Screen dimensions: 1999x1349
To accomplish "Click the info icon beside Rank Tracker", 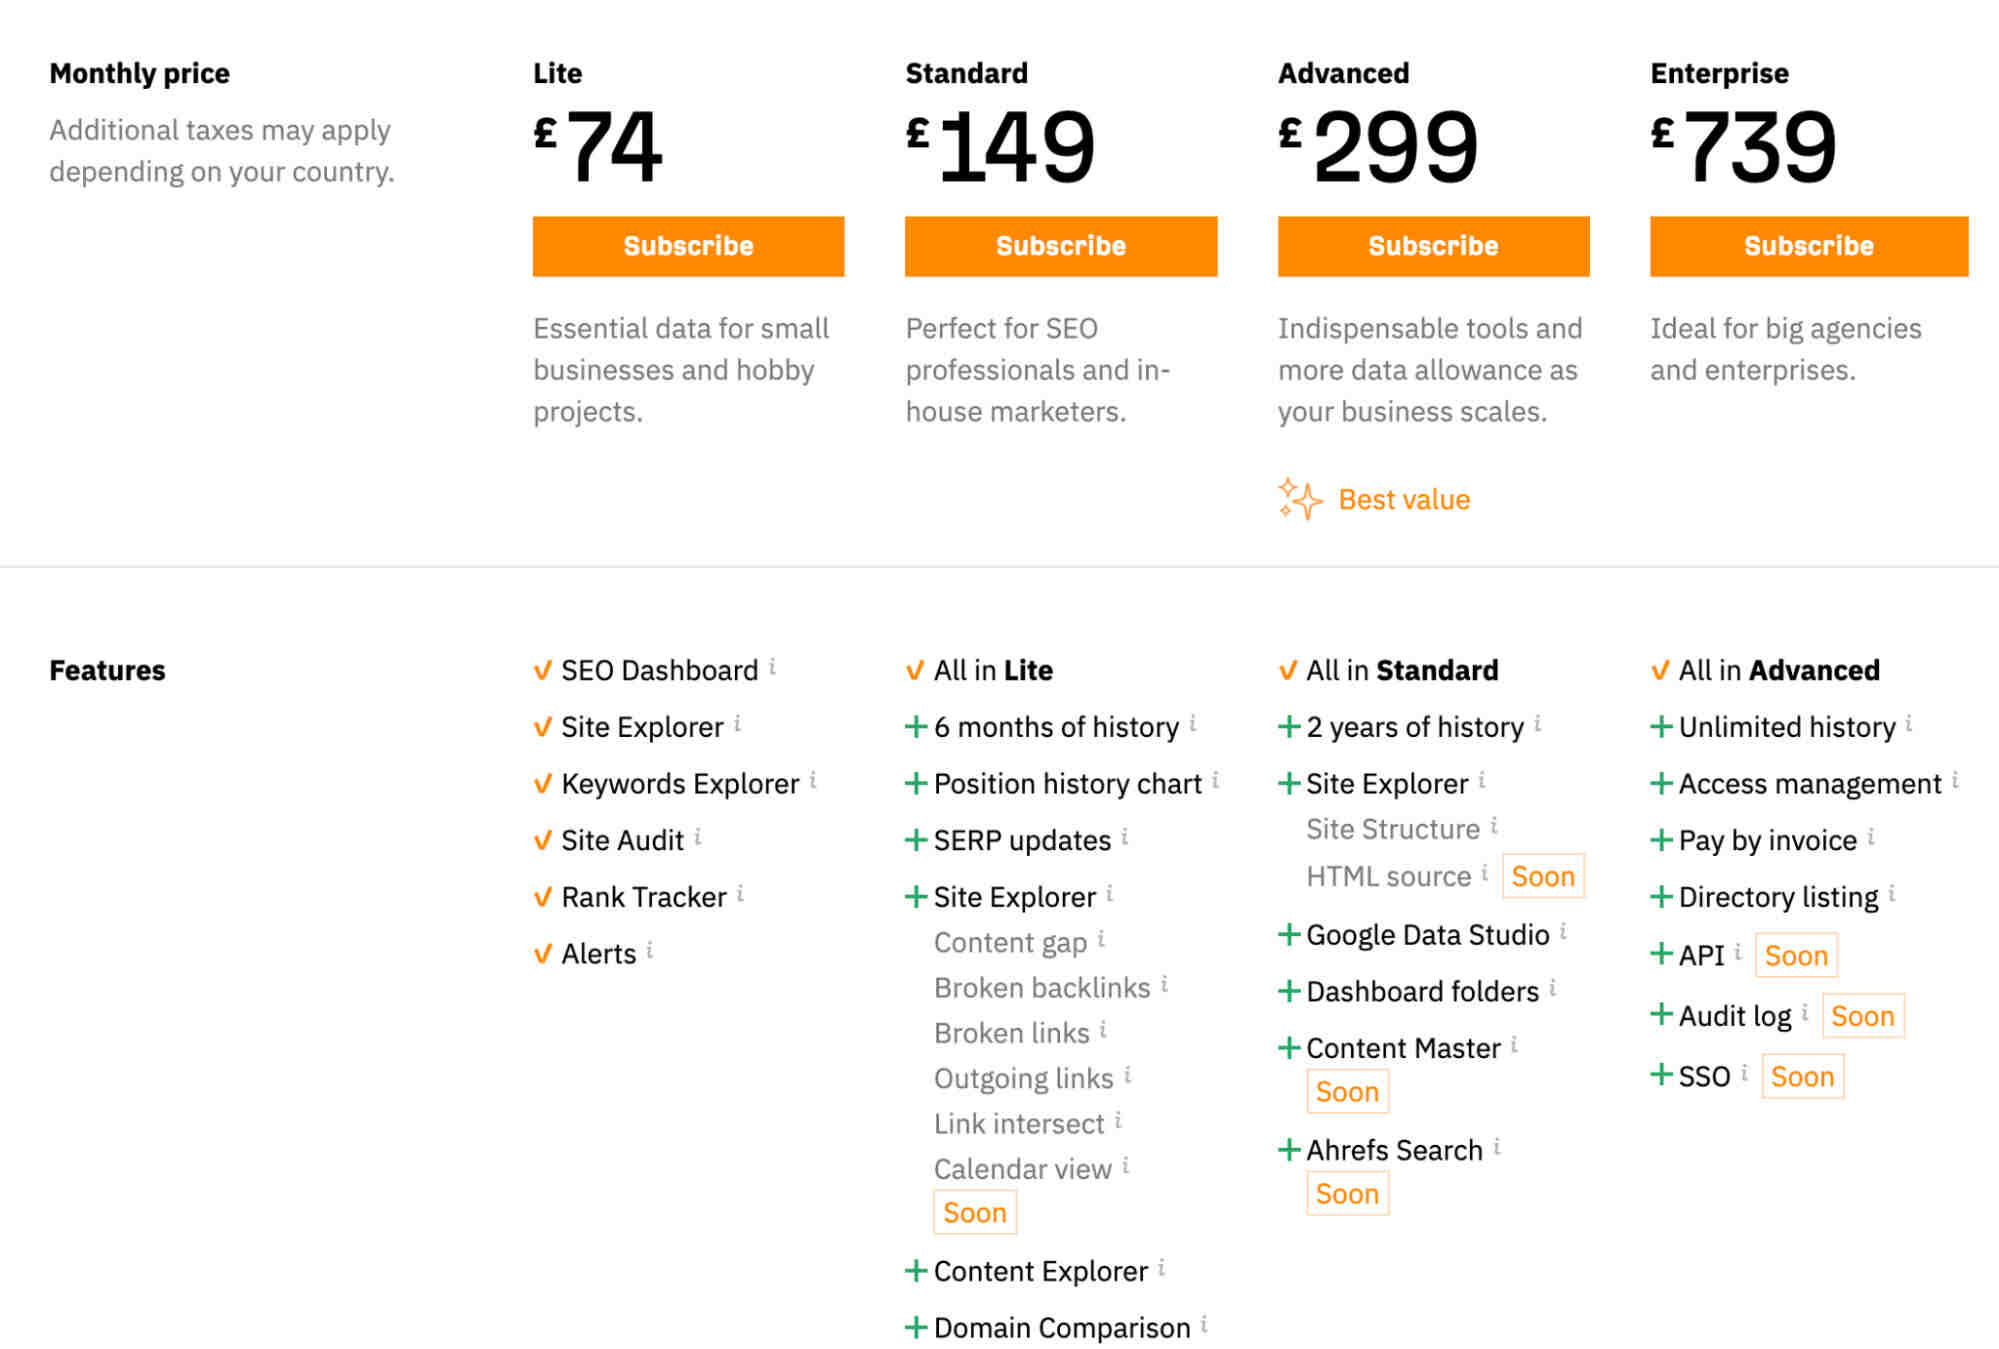I will click(740, 895).
